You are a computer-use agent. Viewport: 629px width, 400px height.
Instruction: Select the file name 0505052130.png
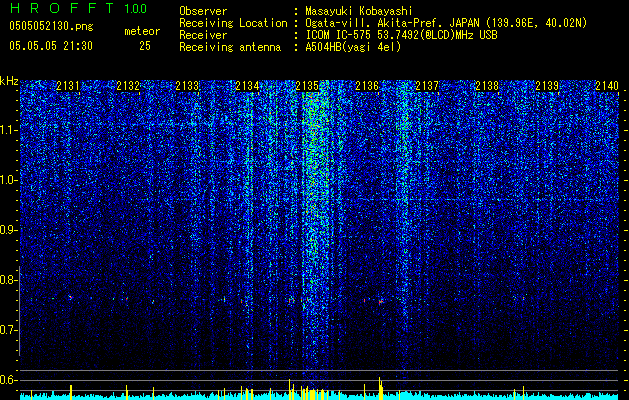51,26
